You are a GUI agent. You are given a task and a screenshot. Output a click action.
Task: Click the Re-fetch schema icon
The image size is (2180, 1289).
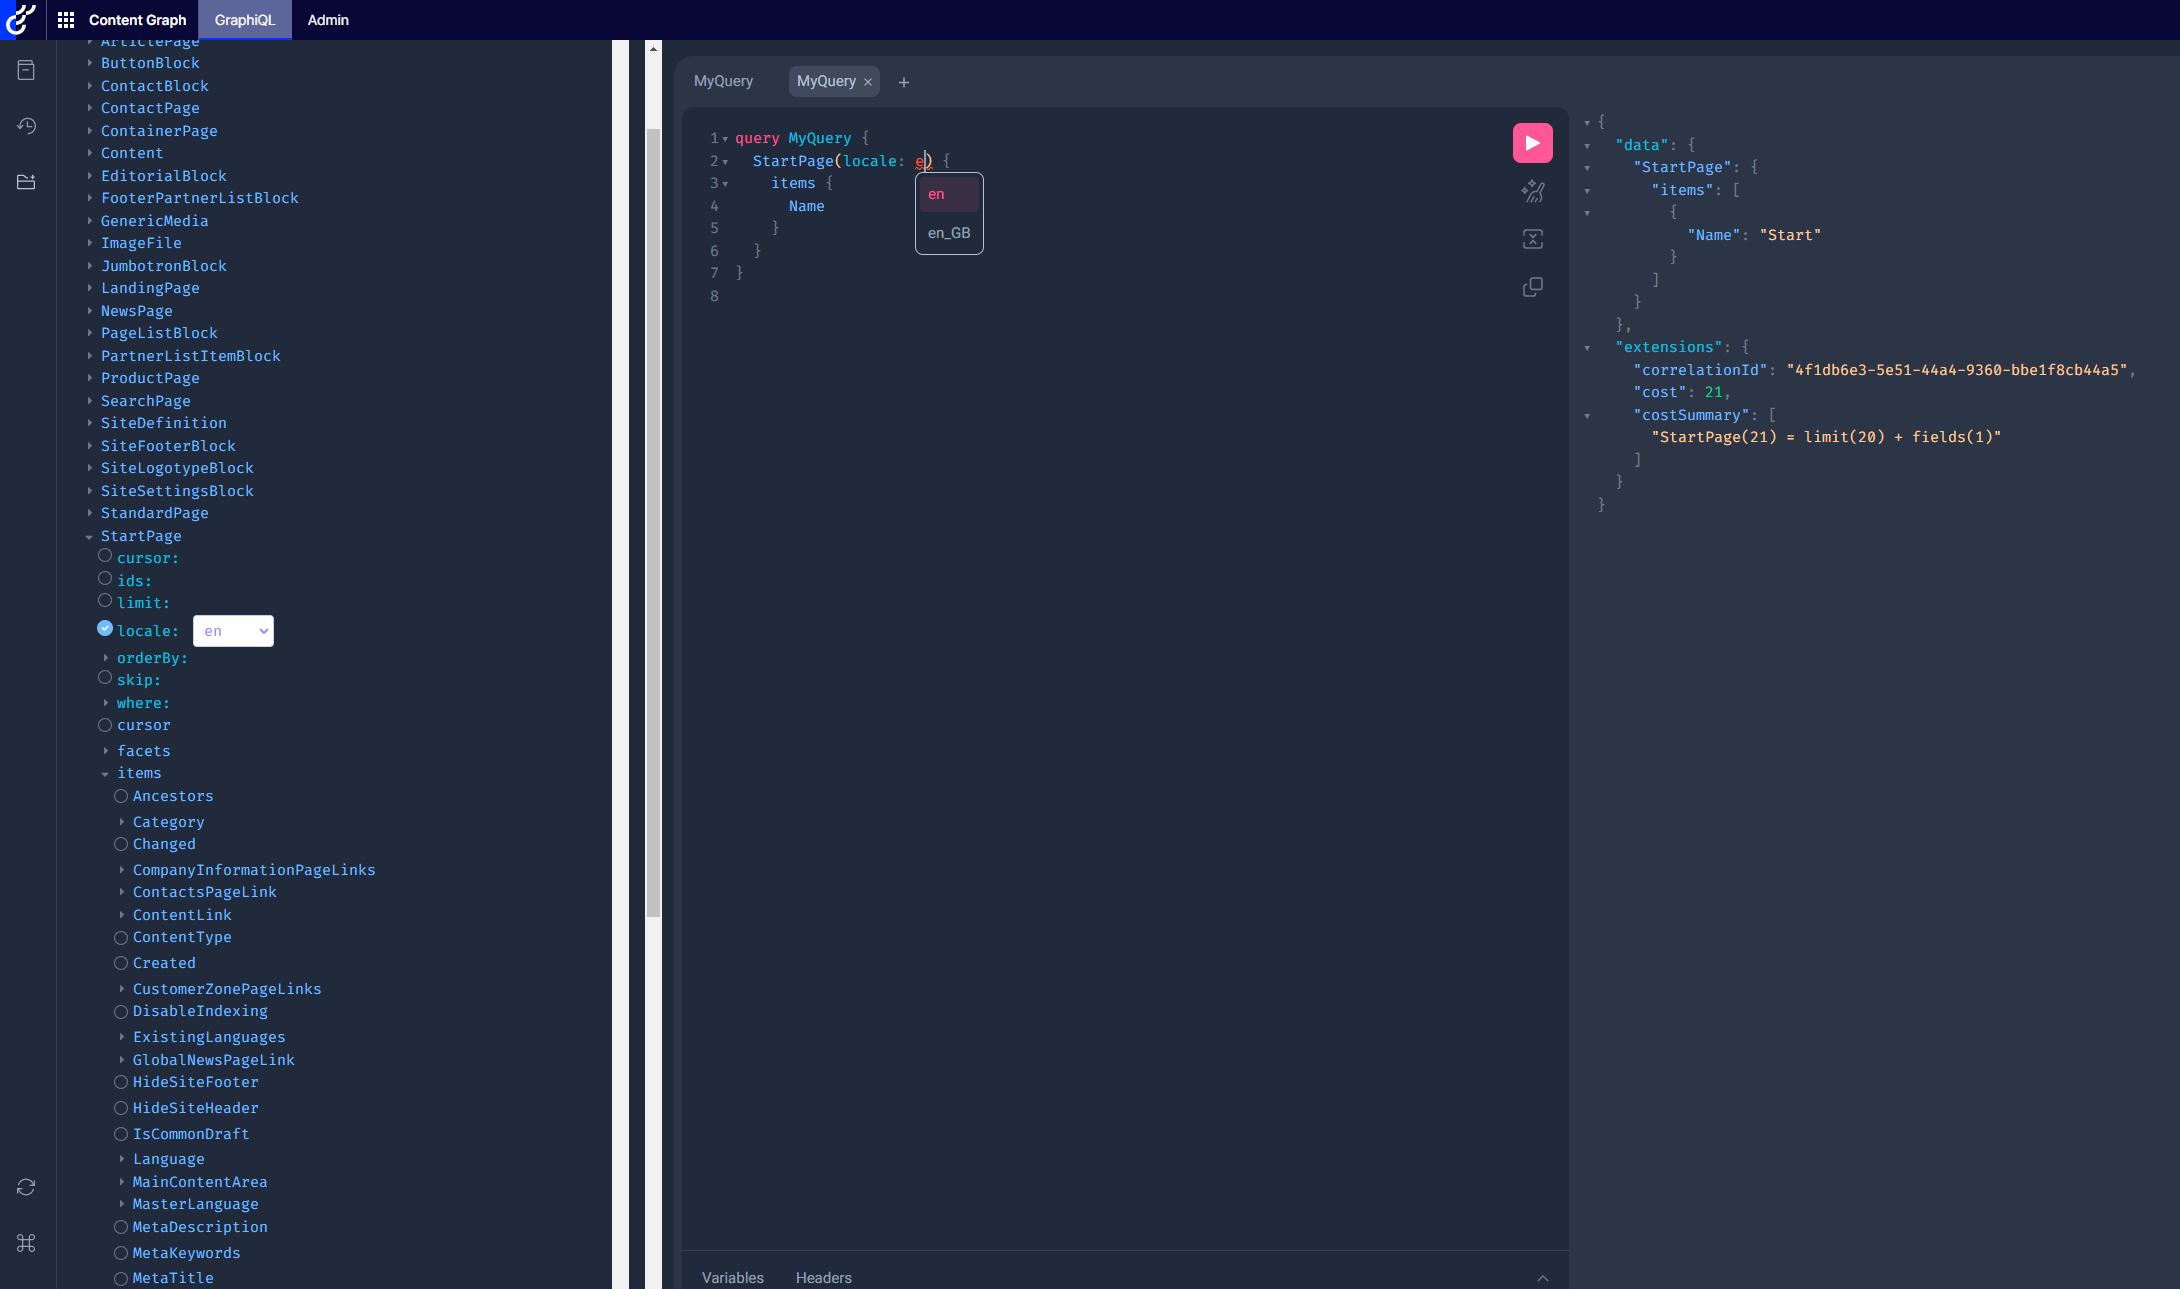pyautogui.click(x=27, y=1187)
